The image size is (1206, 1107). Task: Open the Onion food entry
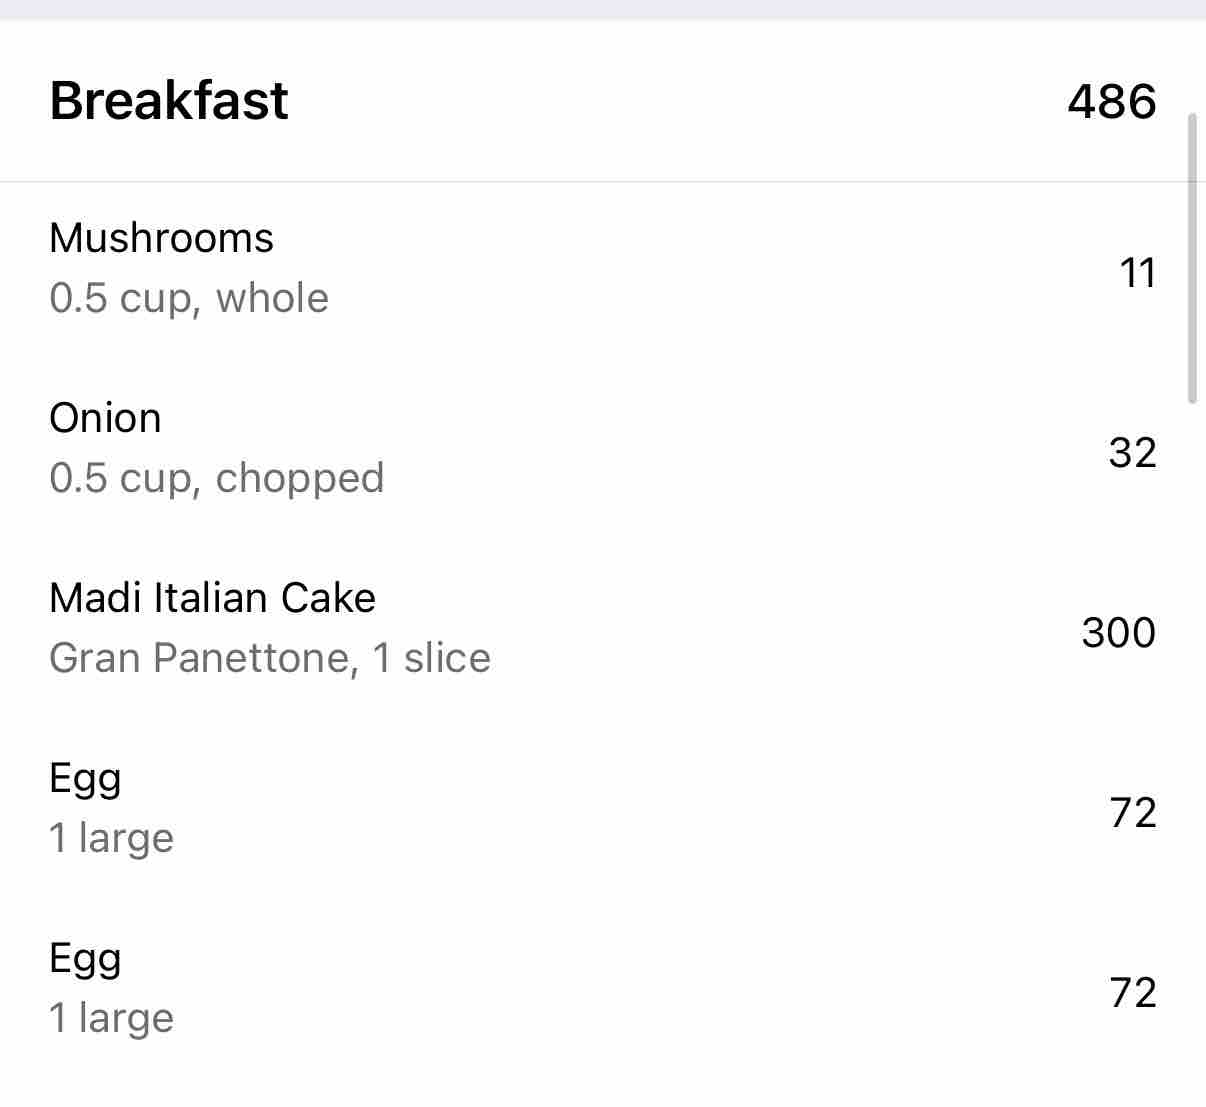pos(105,418)
